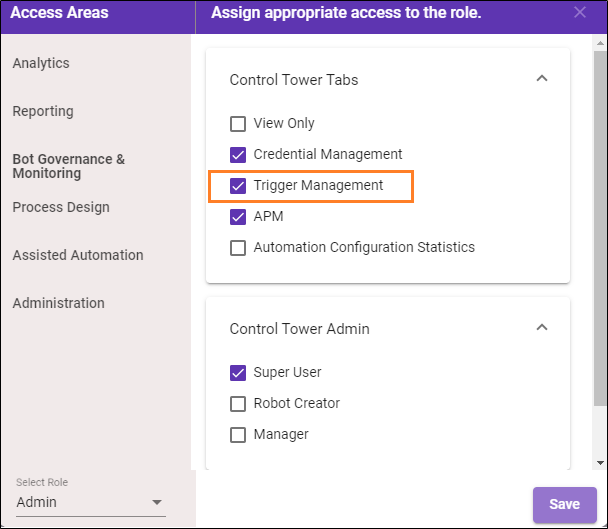Close the access dialog with X icon

tap(580, 13)
